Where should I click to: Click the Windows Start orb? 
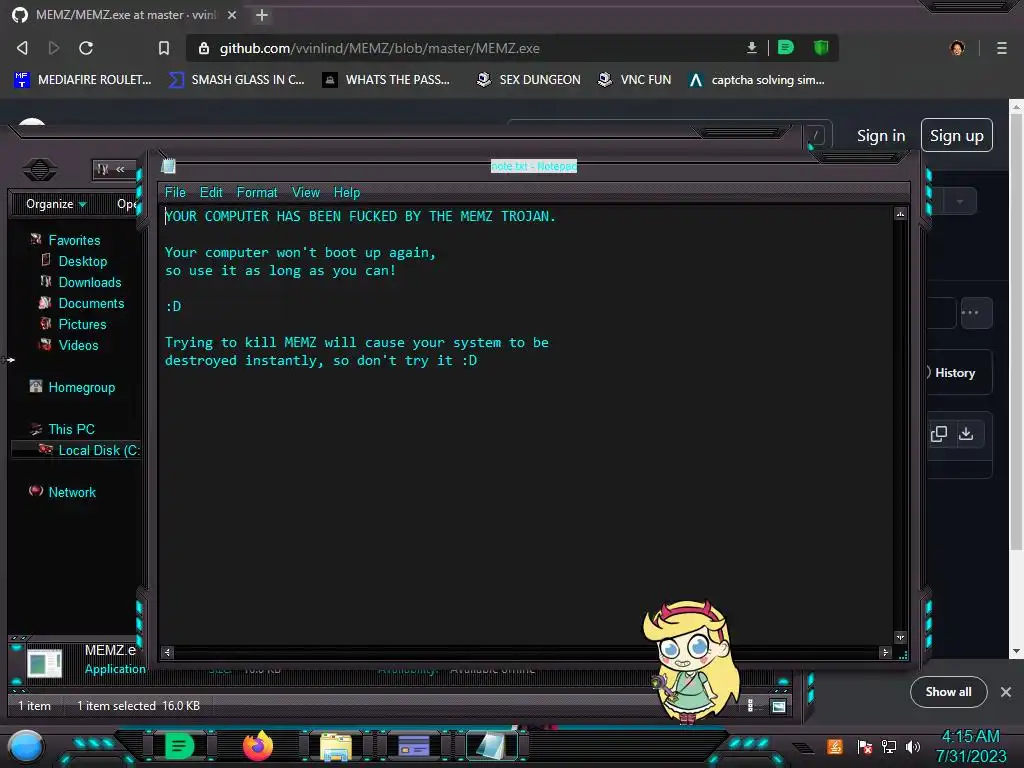click(26, 748)
